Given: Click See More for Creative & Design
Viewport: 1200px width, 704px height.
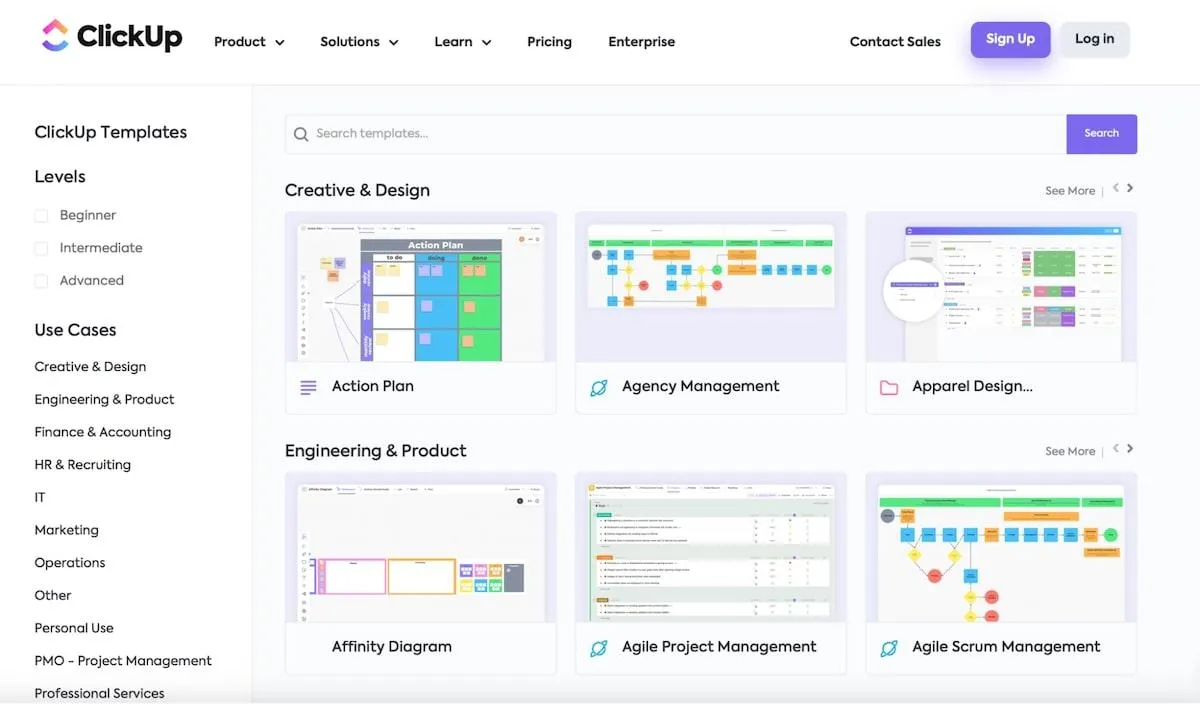Looking at the screenshot, I should [x=1070, y=191].
